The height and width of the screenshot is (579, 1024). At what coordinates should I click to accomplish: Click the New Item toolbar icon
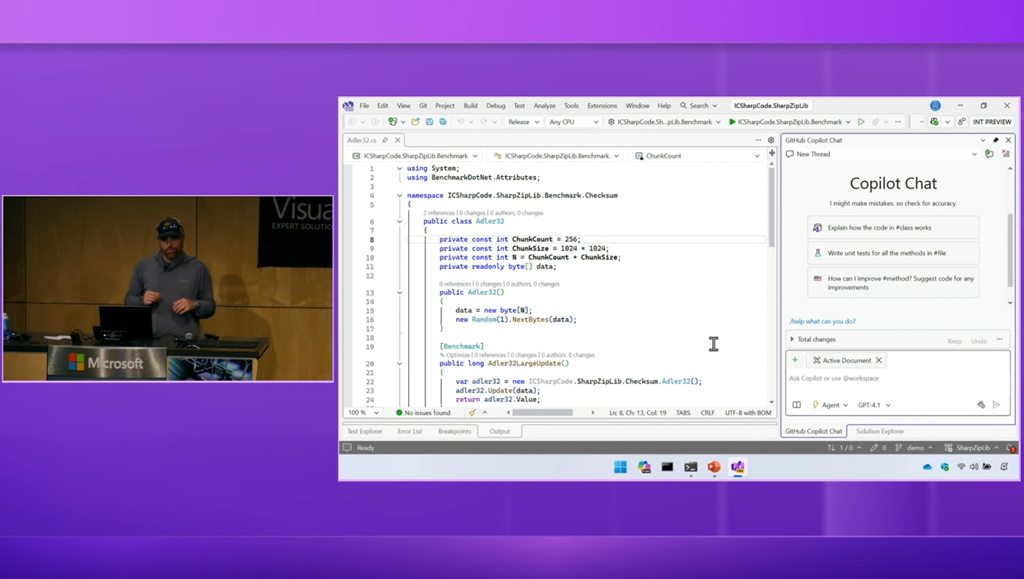point(392,122)
